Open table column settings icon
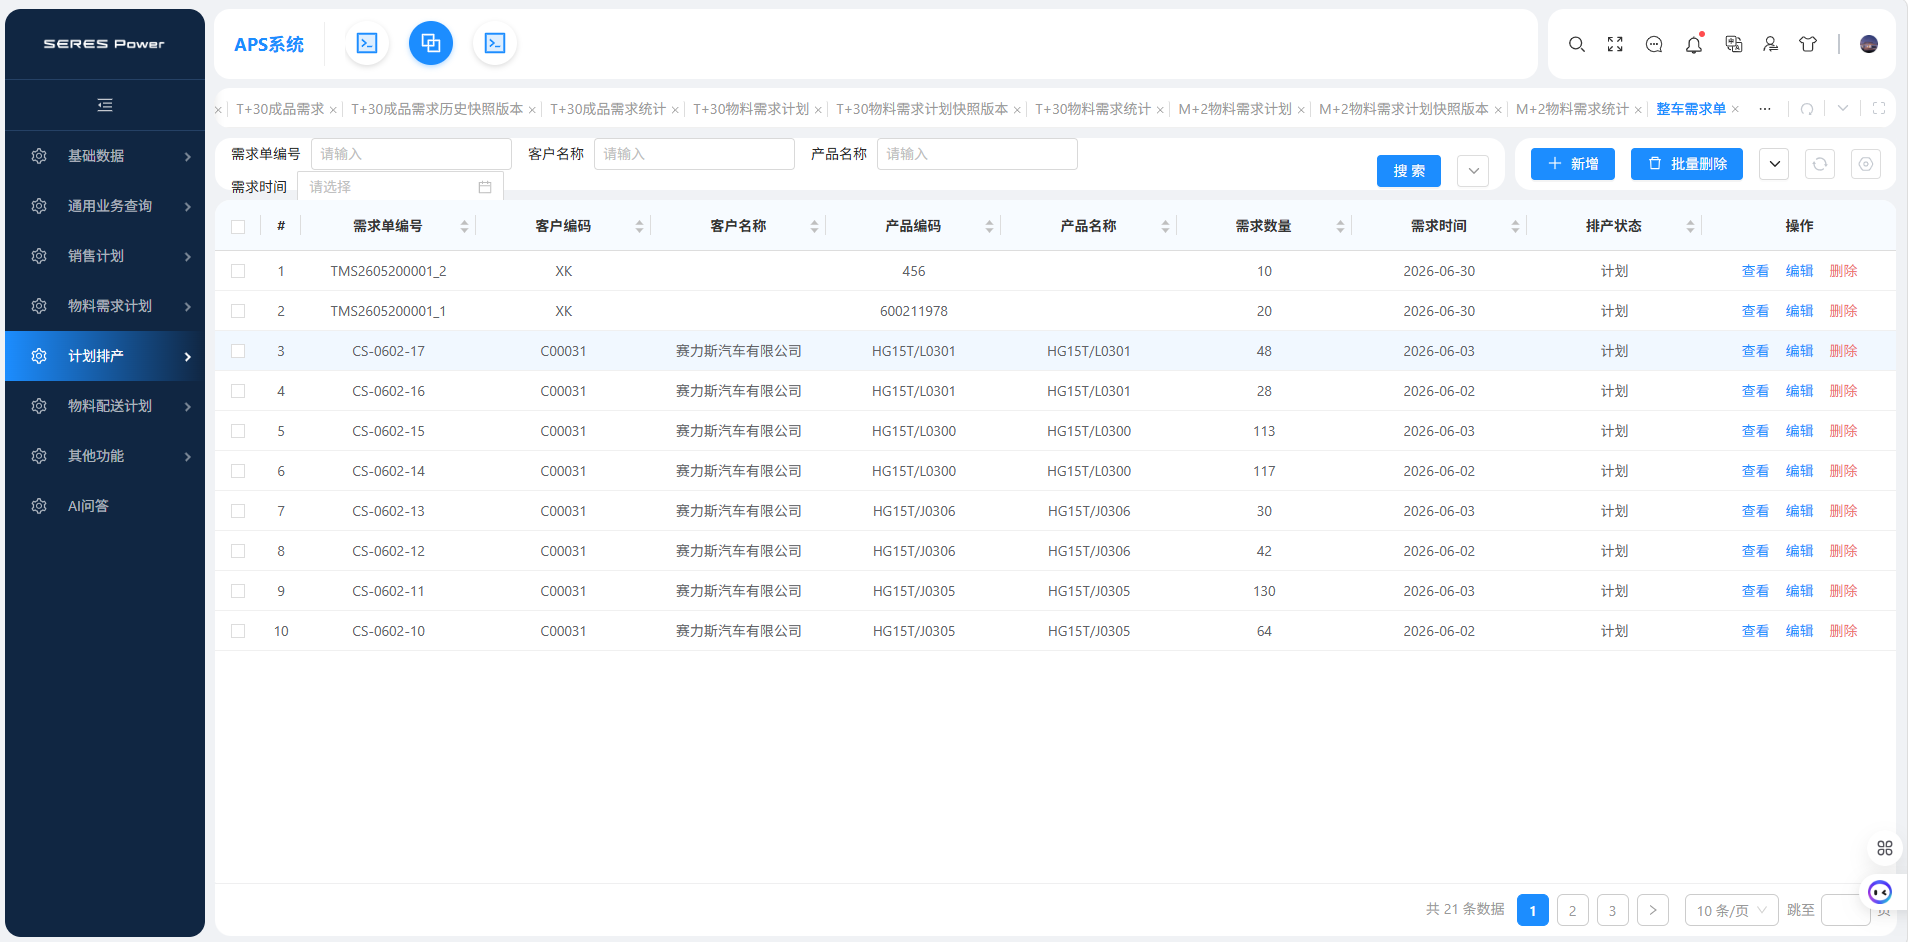This screenshot has width=1911, height=942. coord(1866,164)
